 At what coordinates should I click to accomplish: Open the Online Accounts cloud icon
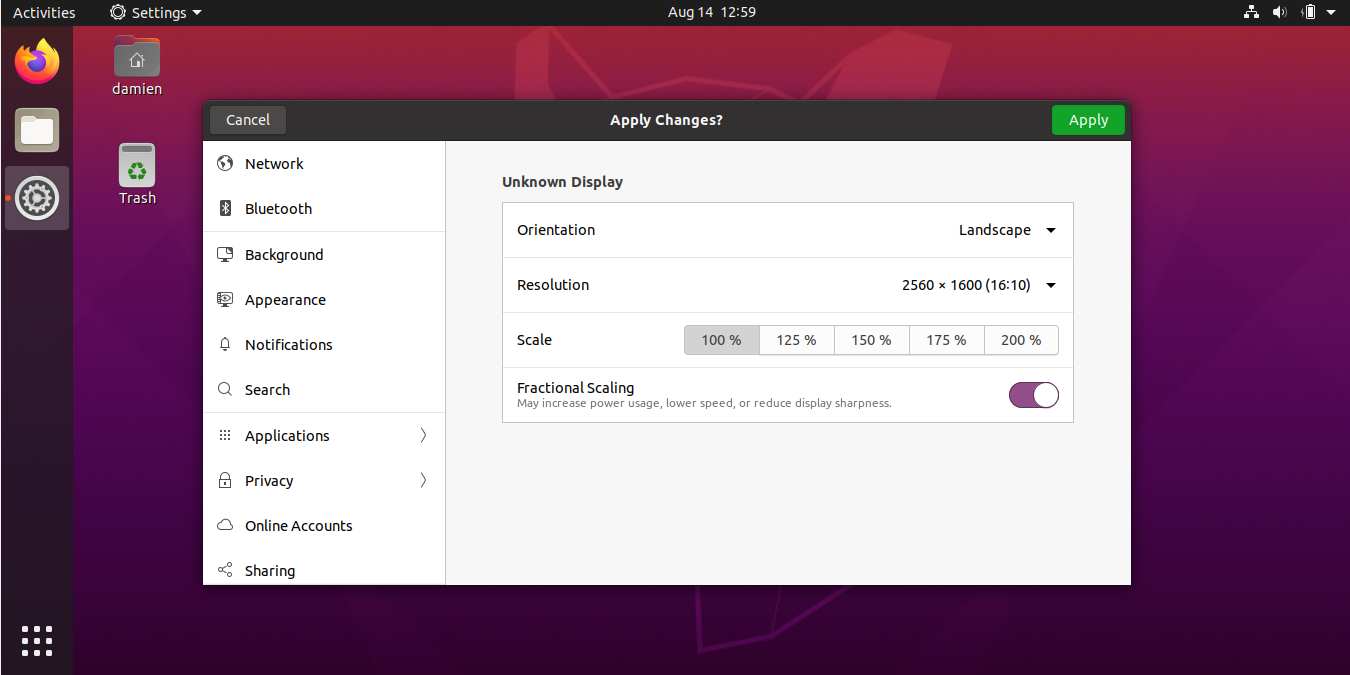click(x=225, y=525)
